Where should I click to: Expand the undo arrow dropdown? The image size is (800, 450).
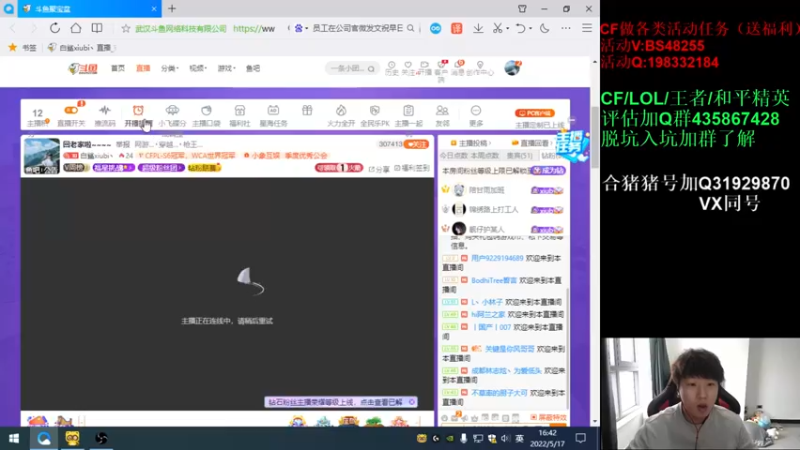tap(531, 29)
